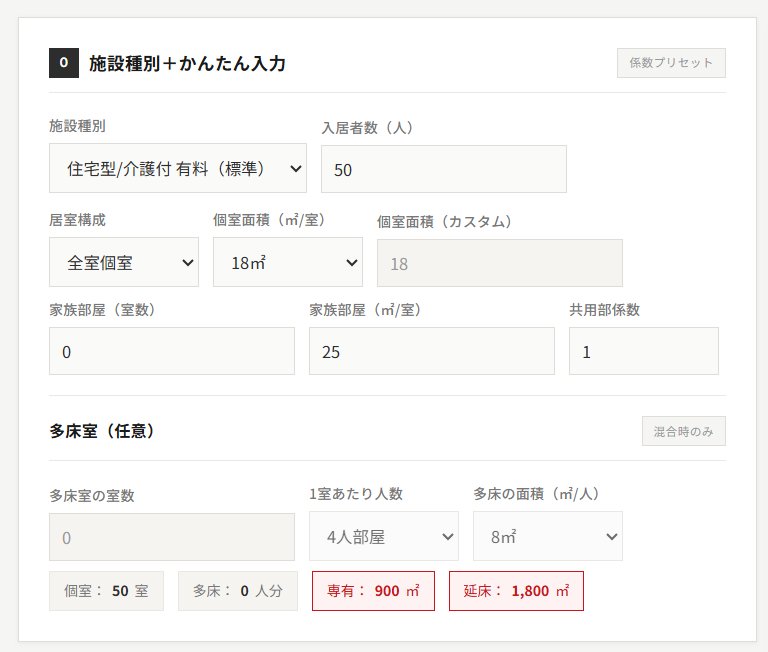Click the 多床の面積(㎡/人) label
The image size is (768, 652).
pos(537,494)
